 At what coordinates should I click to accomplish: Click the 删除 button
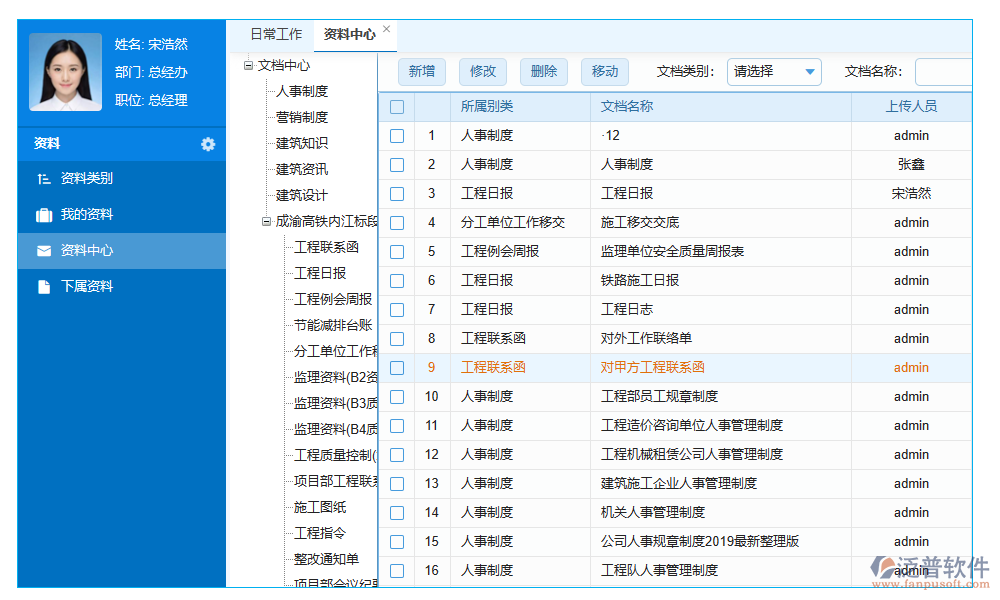543,71
